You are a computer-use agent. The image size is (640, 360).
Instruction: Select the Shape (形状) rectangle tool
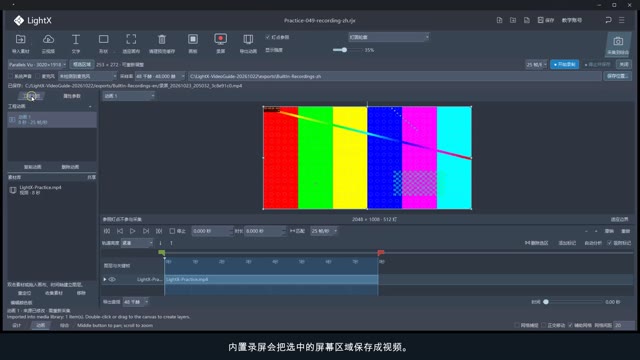(x=104, y=40)
